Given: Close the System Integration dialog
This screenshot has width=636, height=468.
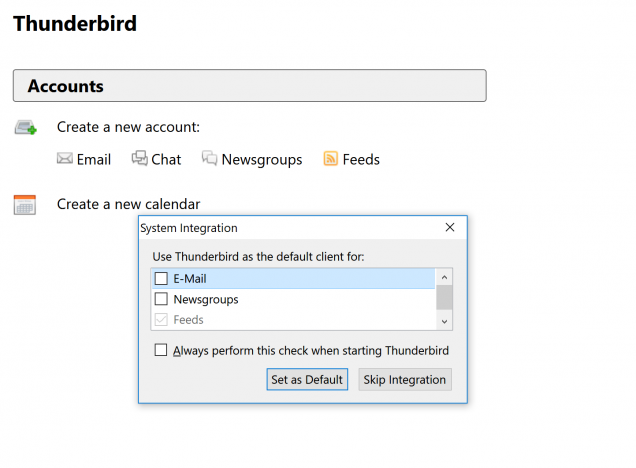Looking at the screenshot, I should [450, 228].
